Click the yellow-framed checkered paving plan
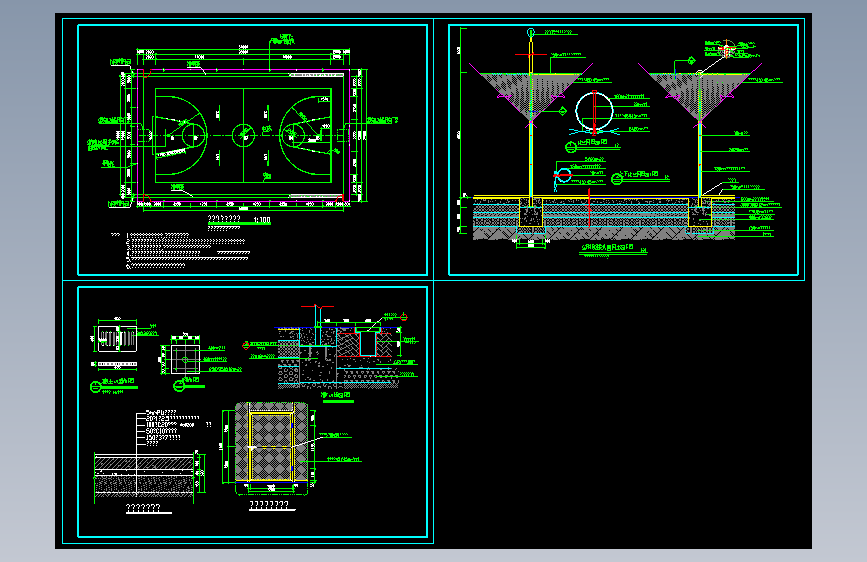The image size is (867, 562). pos(271,446)
